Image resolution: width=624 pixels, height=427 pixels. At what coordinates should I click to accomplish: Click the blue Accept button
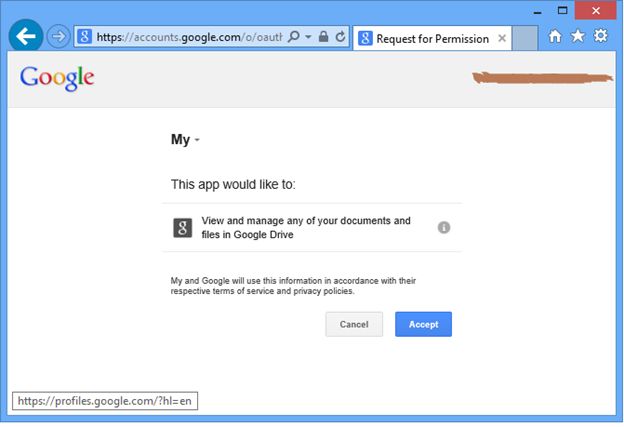pyautogui.click(x=423, y=324)
